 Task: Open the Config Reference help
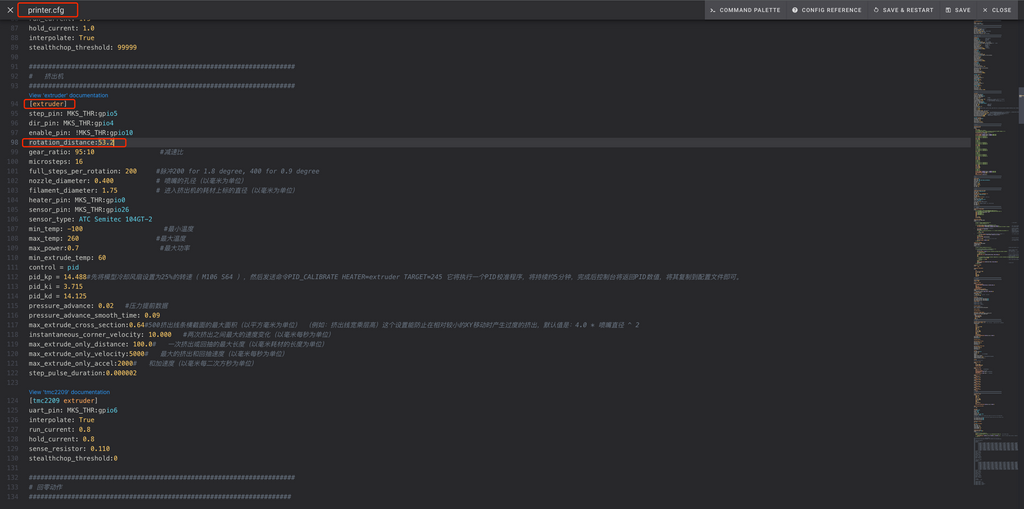point(826,10)
